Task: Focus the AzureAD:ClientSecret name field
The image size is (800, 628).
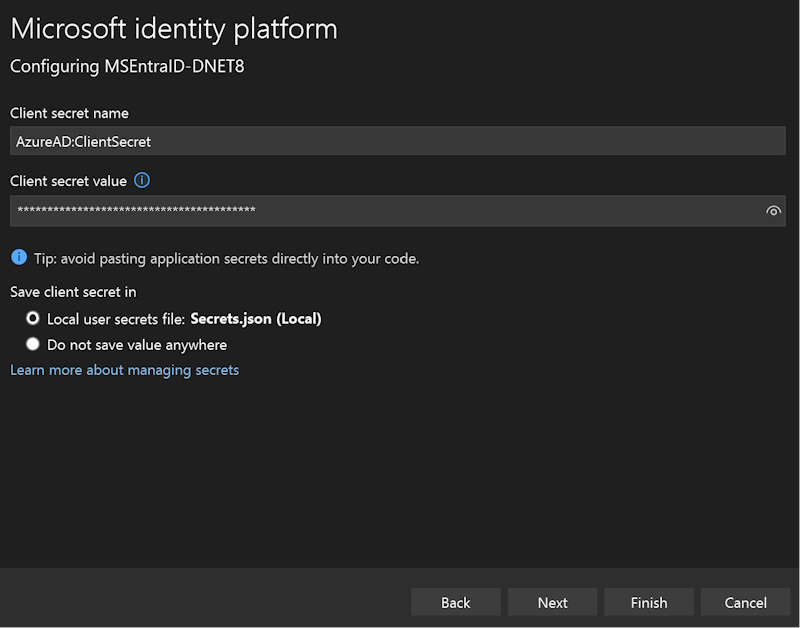Action: 397,142
